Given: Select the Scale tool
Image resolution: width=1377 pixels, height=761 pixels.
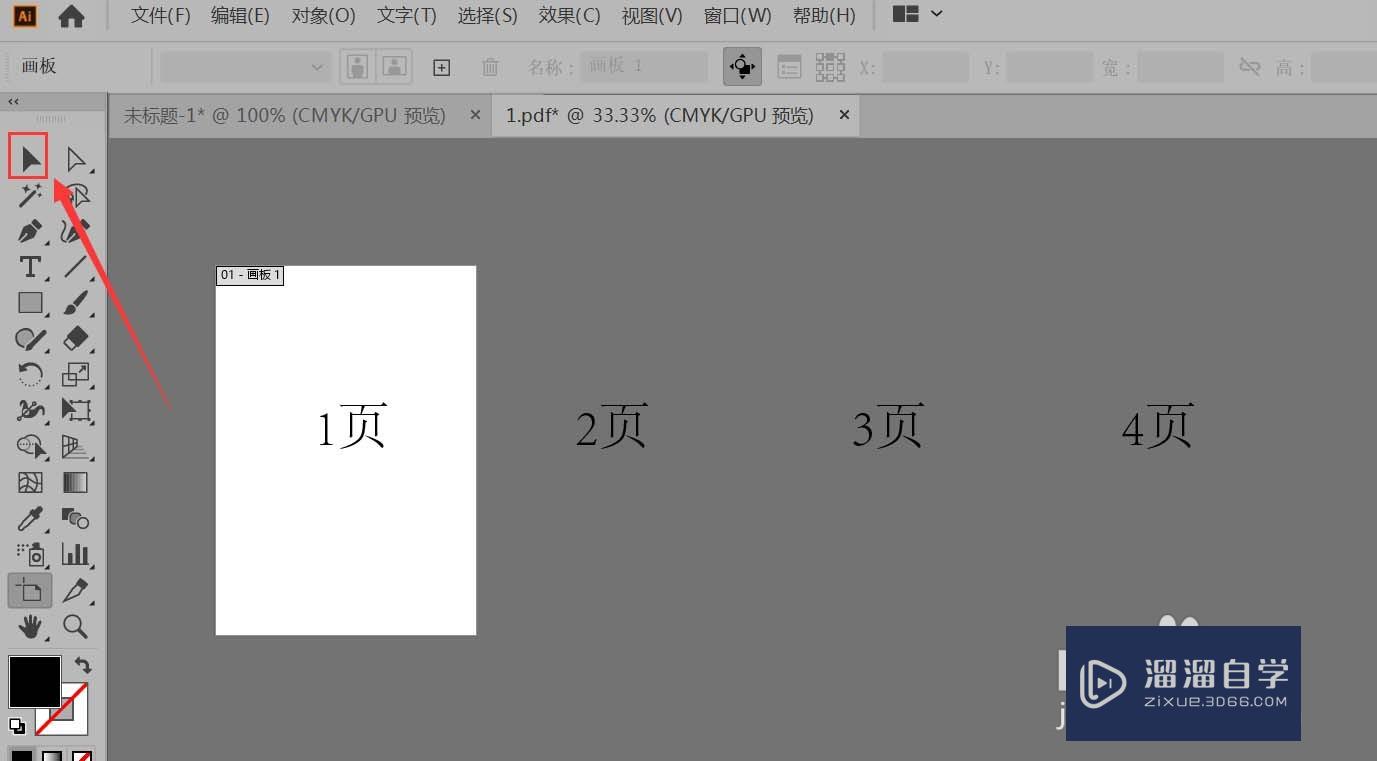Looking at the screenshot, I should (76, 375).
